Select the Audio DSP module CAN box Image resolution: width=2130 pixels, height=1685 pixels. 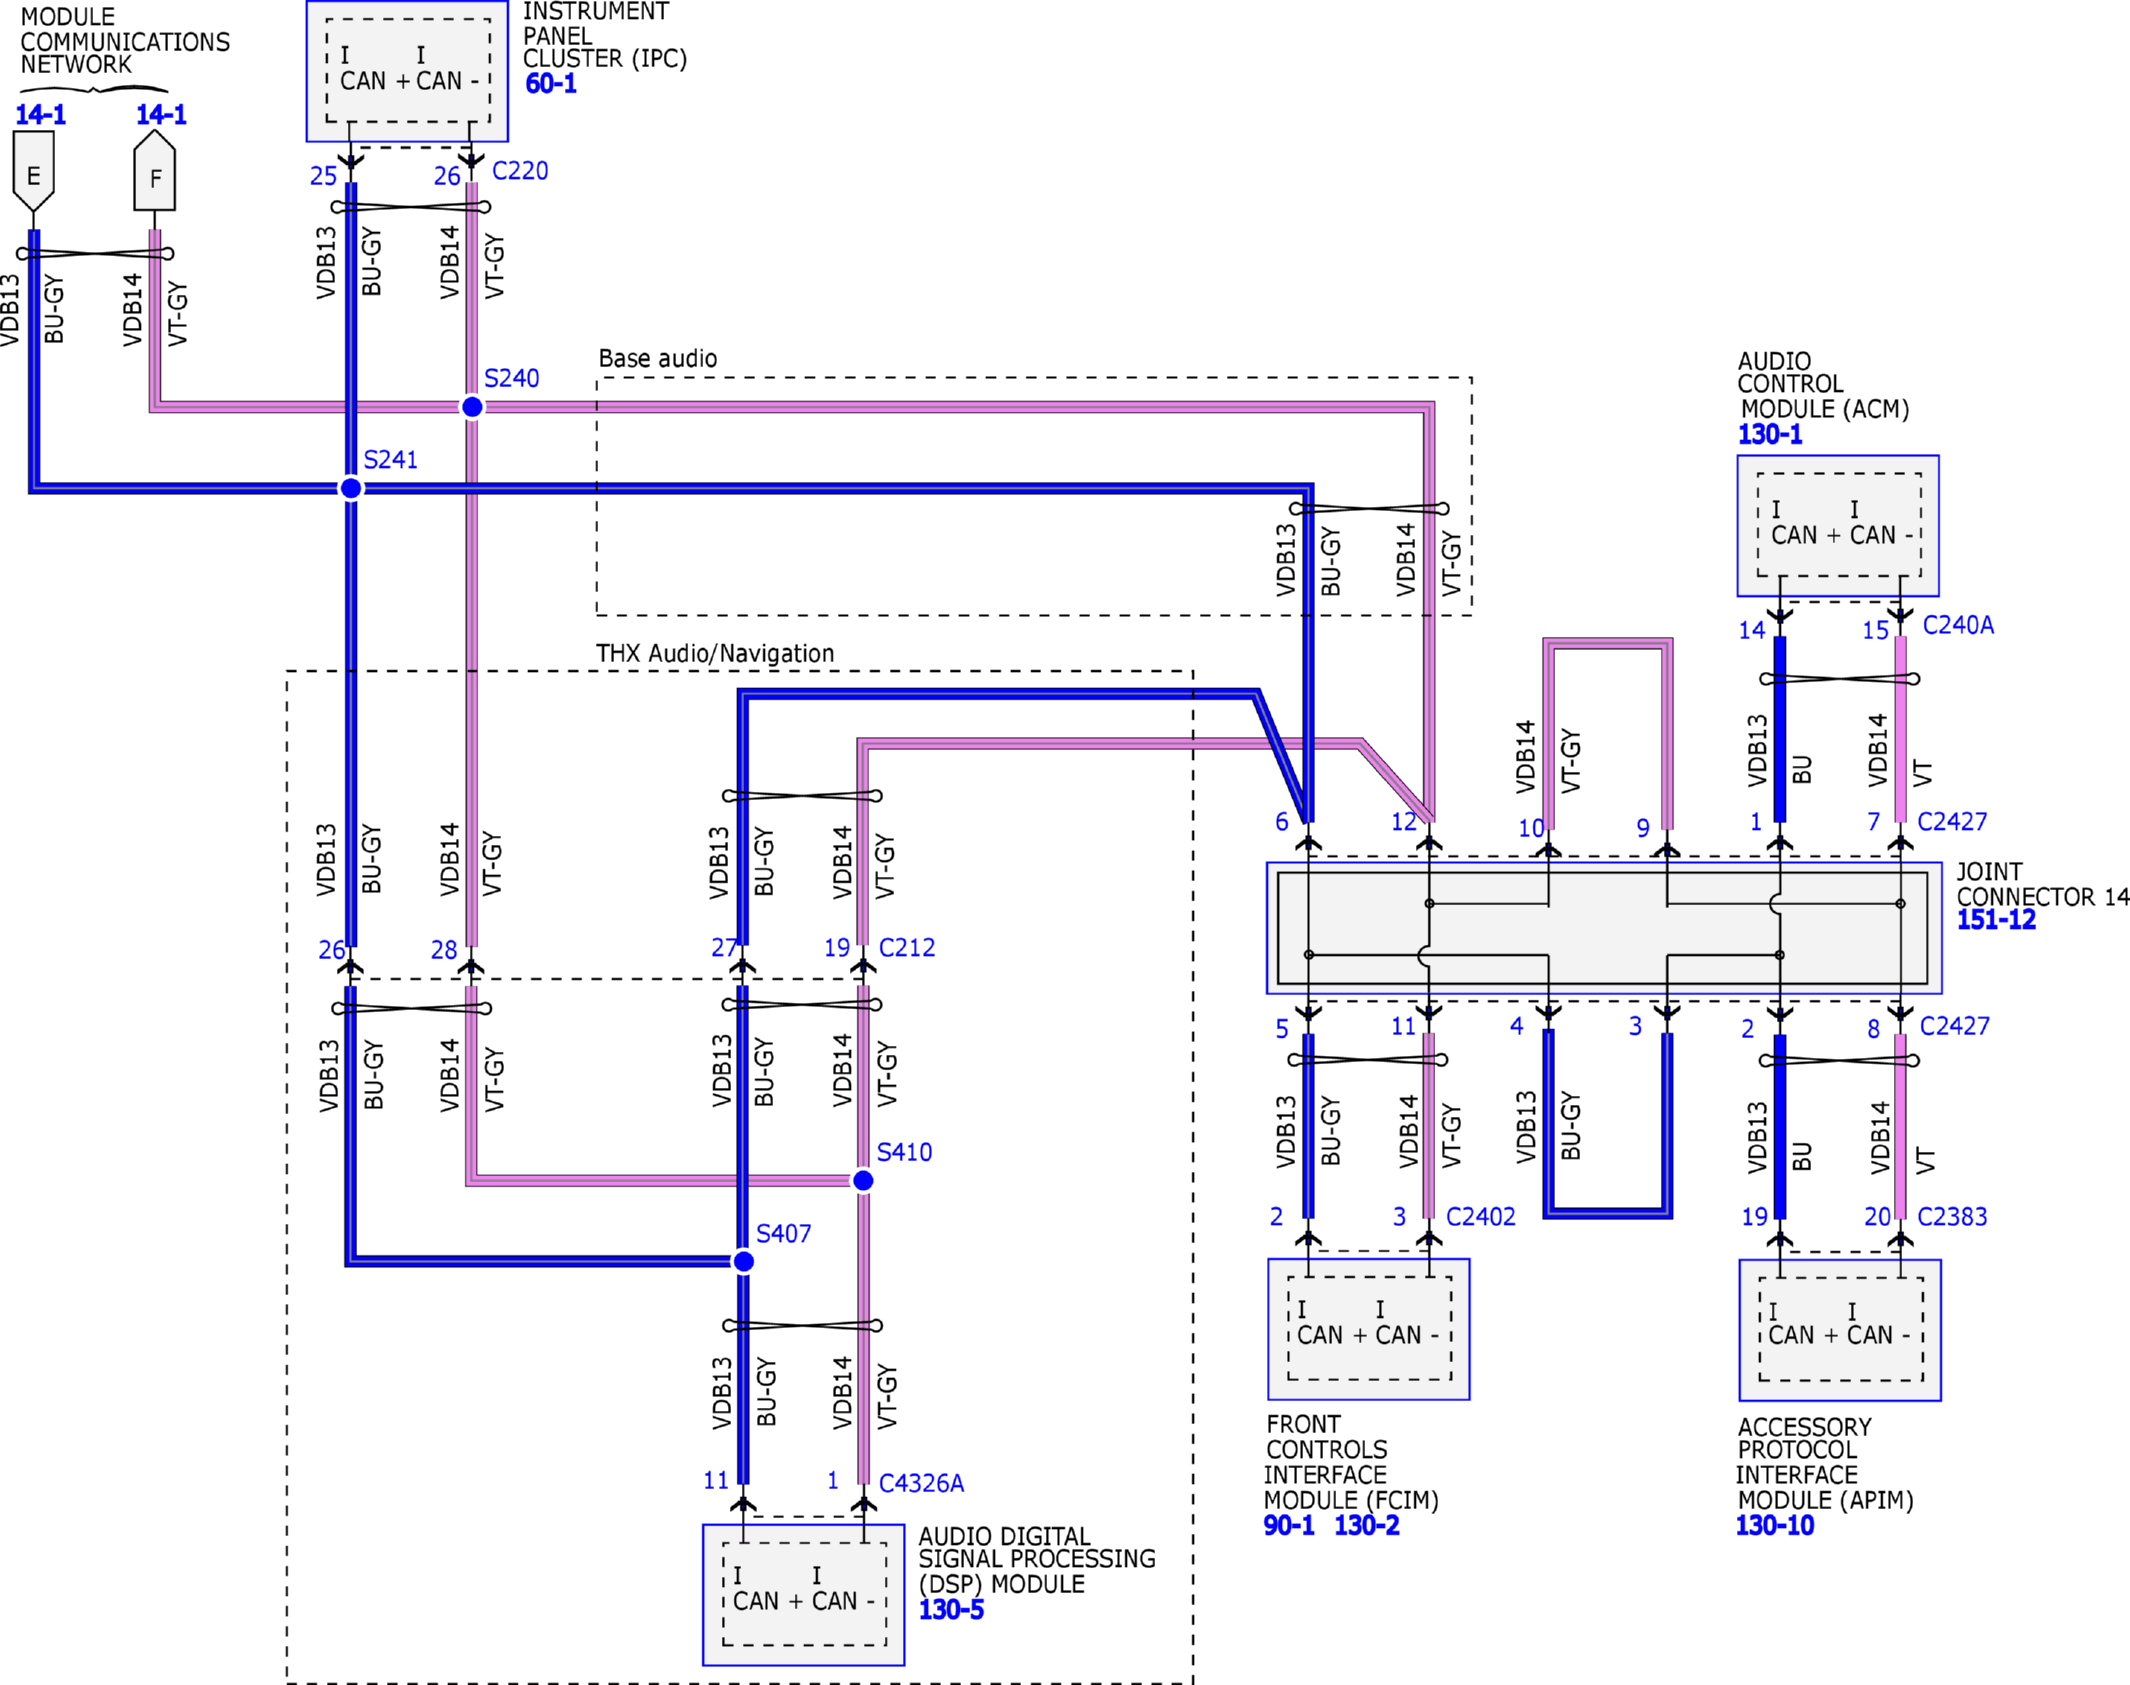pyautogui.click(x=804, y=1595)
